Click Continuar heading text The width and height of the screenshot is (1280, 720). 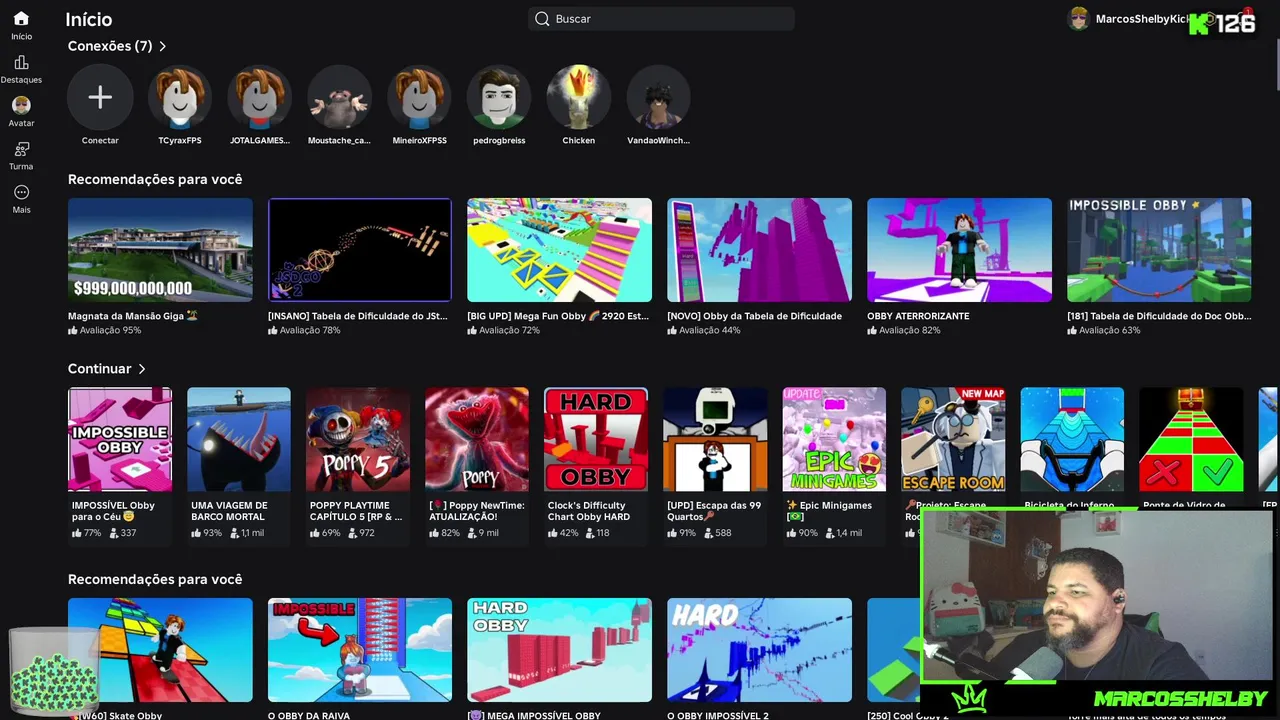pyautogui.click(x=100, y=369)
